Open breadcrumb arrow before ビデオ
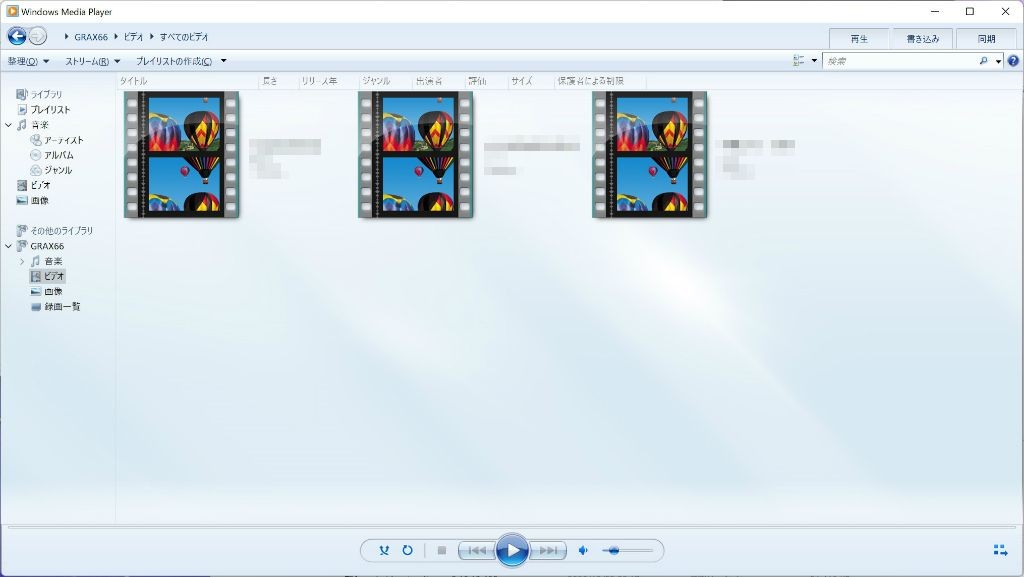This screenshot has height=577, width=1024. (116, 37)
